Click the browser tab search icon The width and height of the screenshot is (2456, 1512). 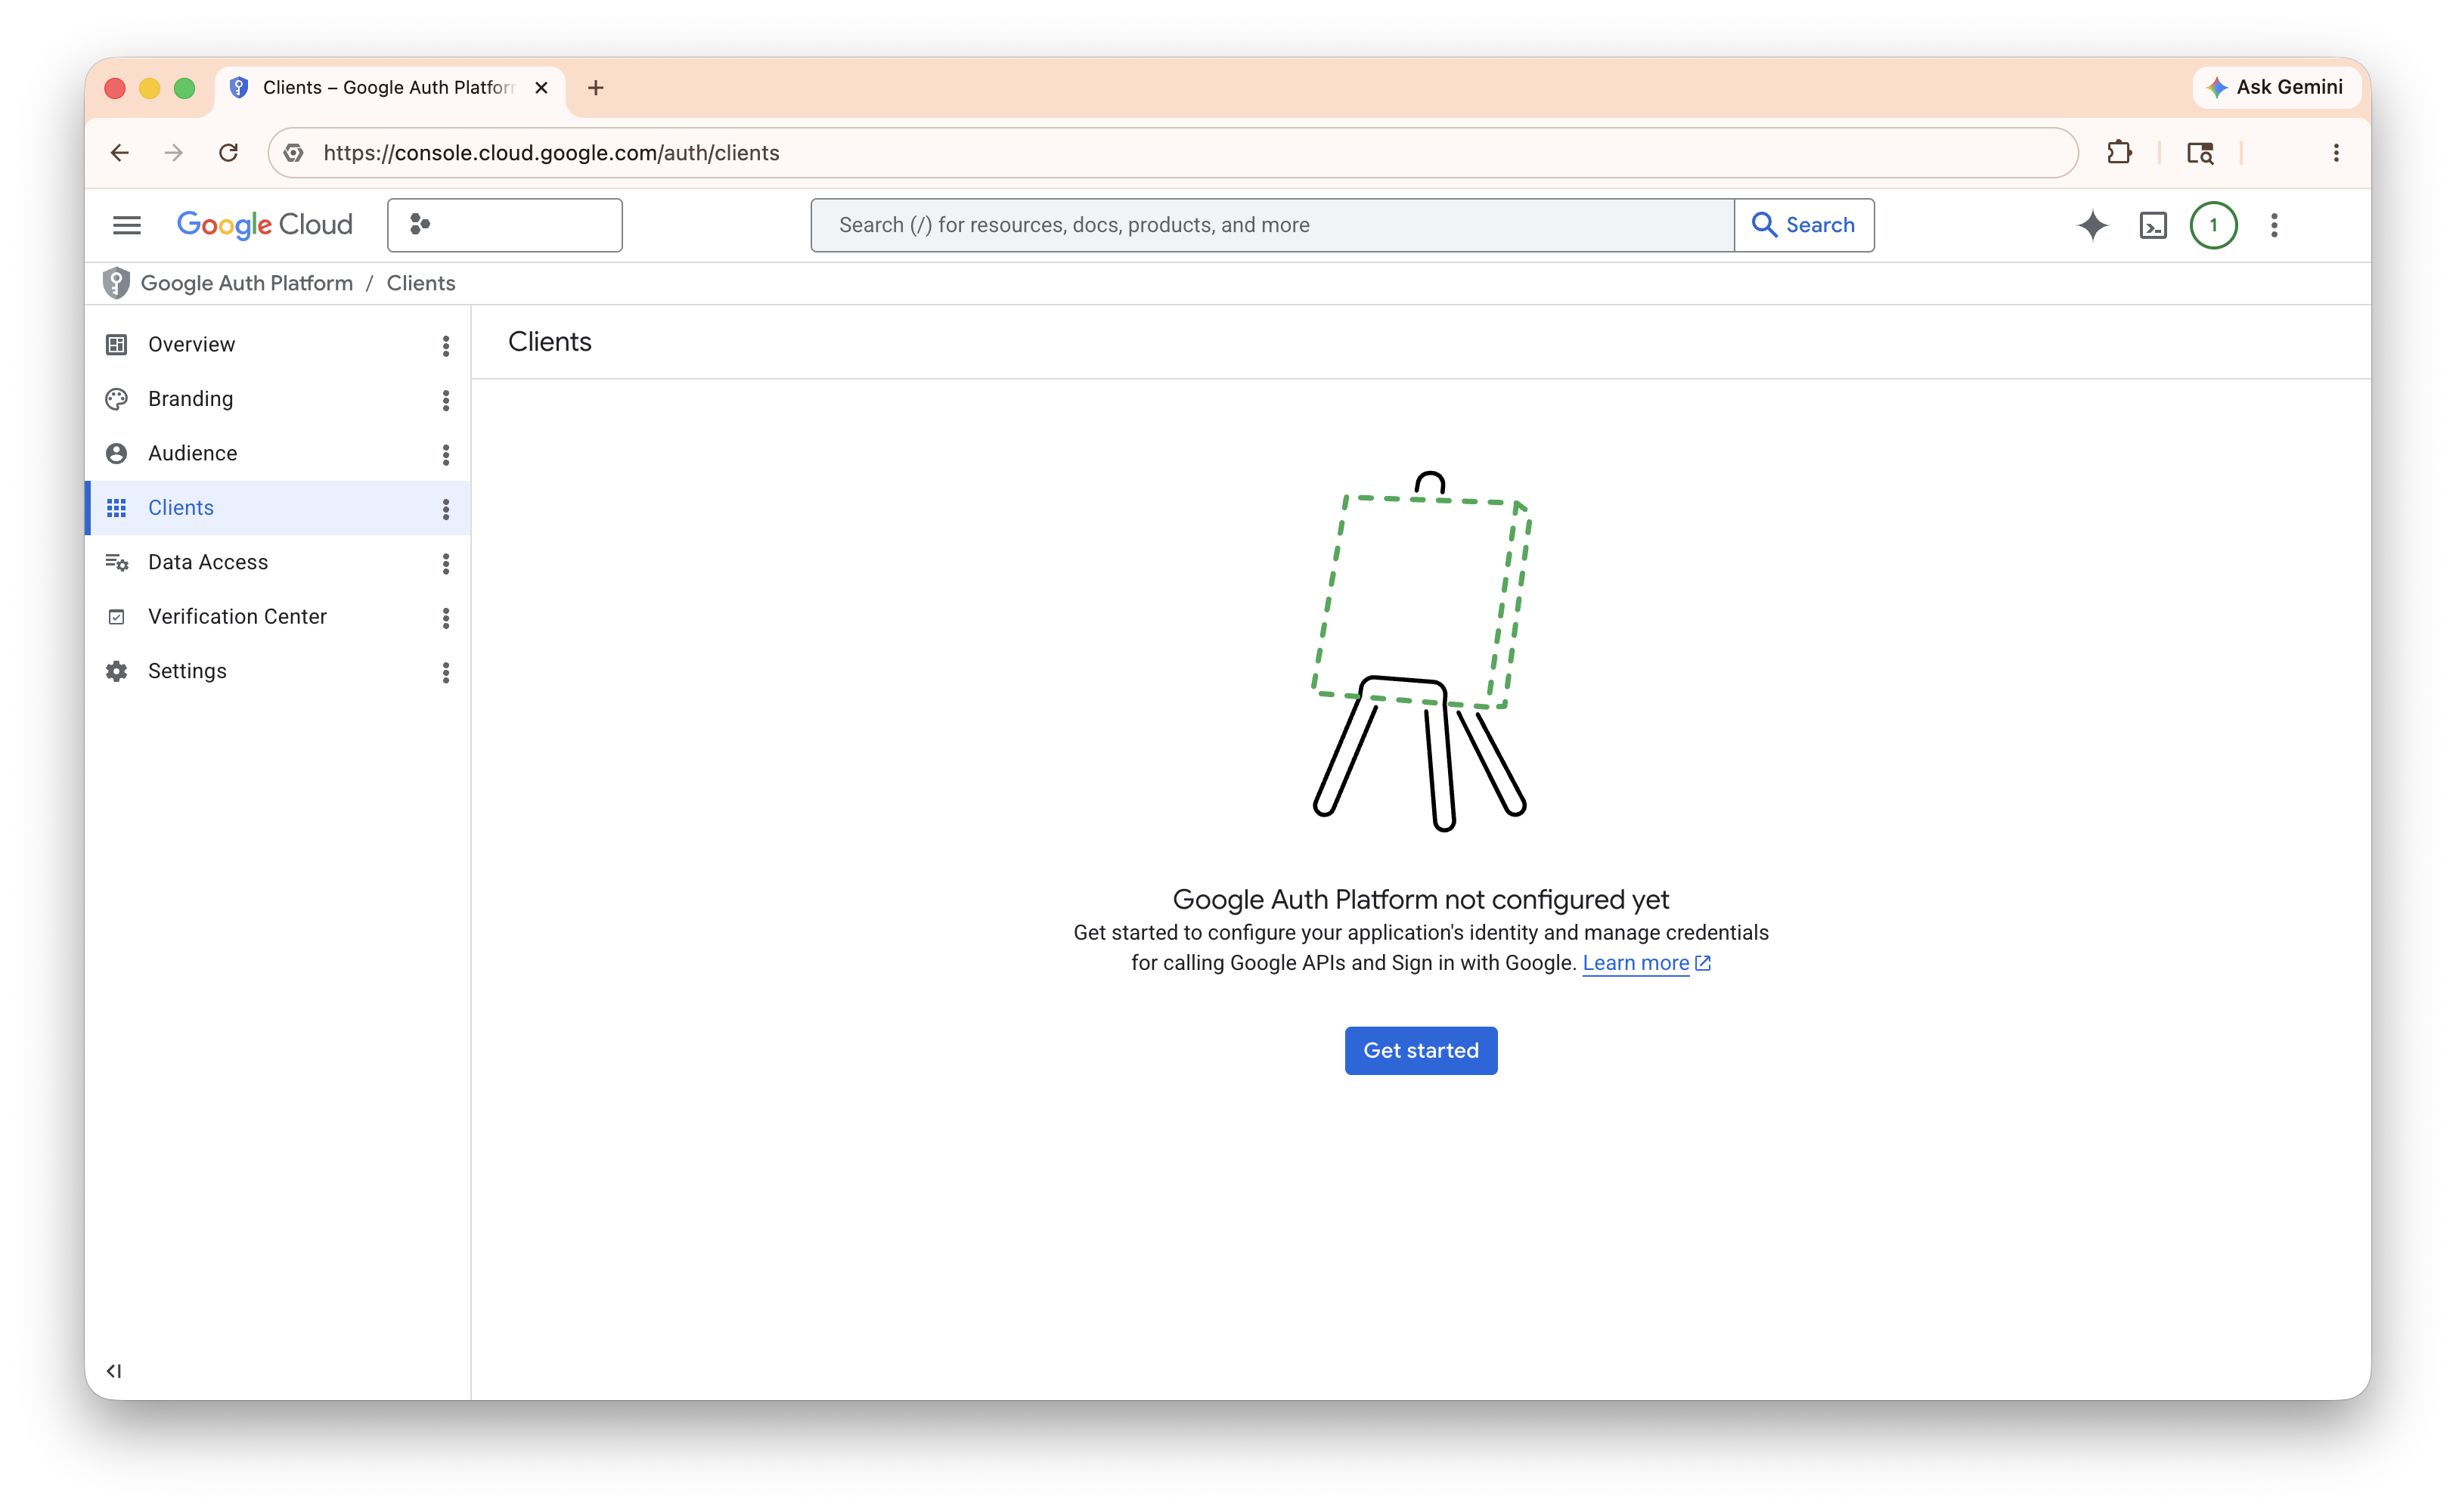[2200, 153]
